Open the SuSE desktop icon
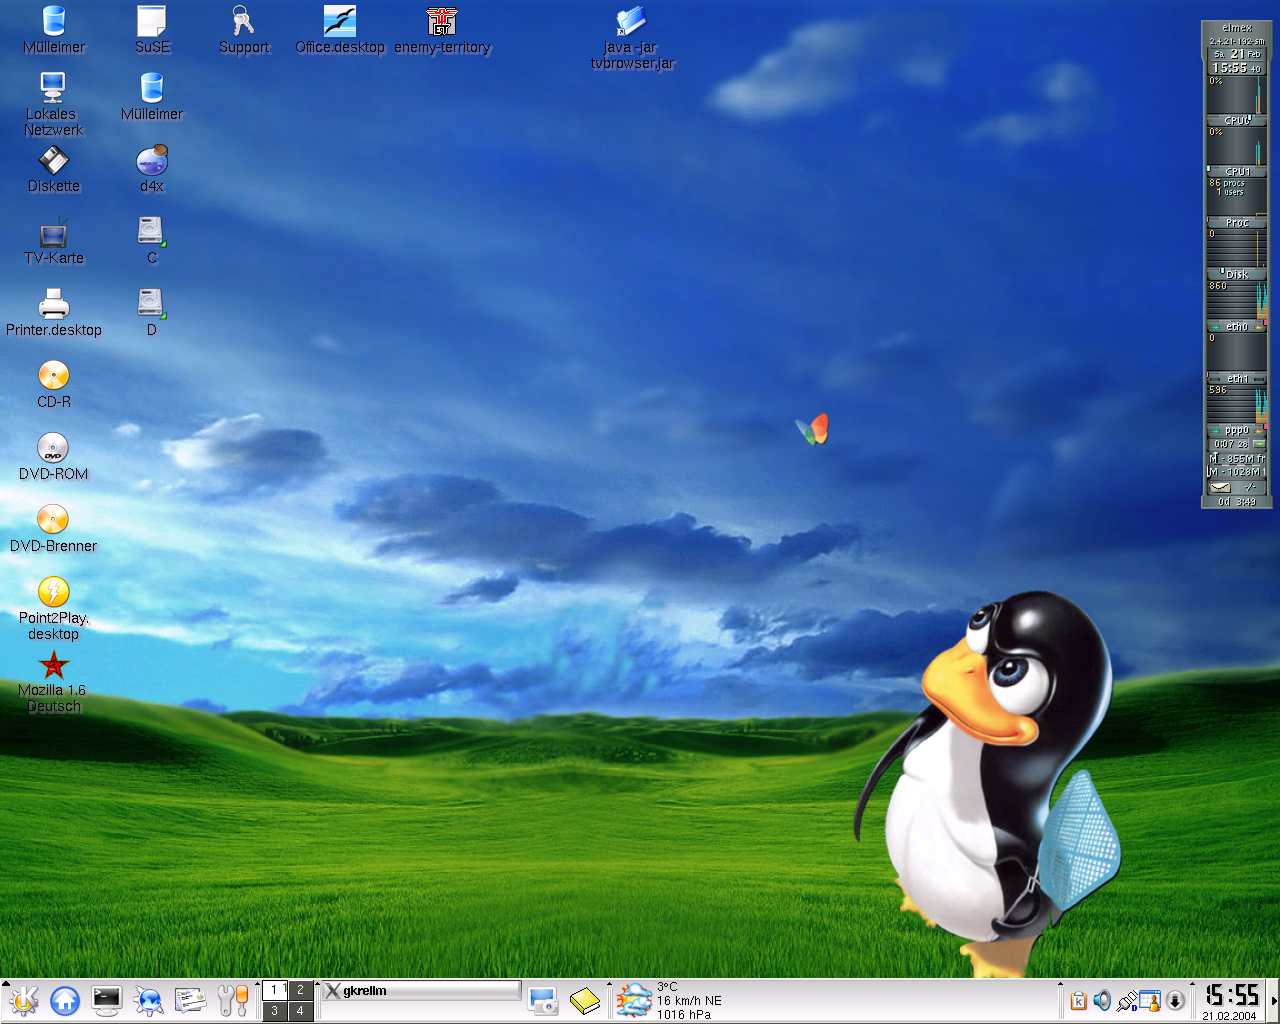This screenshot has height=1024, width=1280. 152,29
